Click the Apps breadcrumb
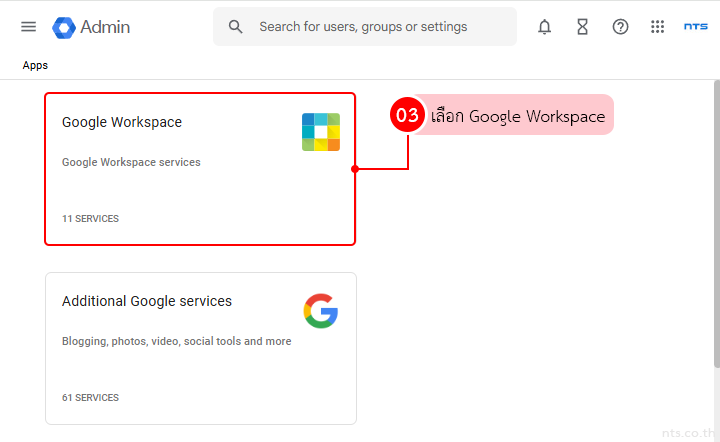This screenshot has height=442, width=720. 35,65
